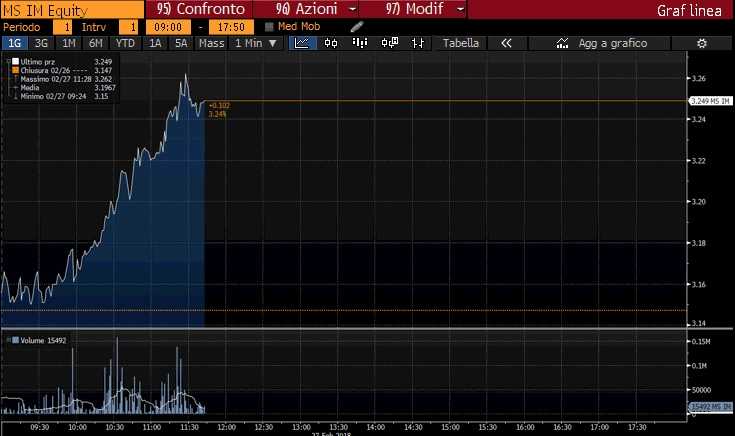Select the 5A period tab

[x=181, y=43]
